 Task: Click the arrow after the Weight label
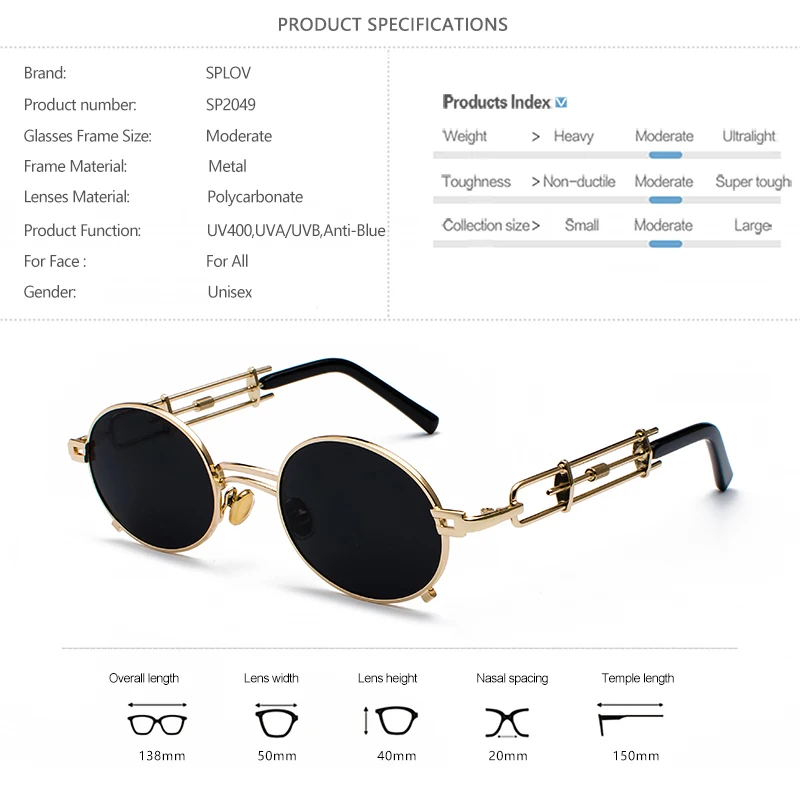535,137
